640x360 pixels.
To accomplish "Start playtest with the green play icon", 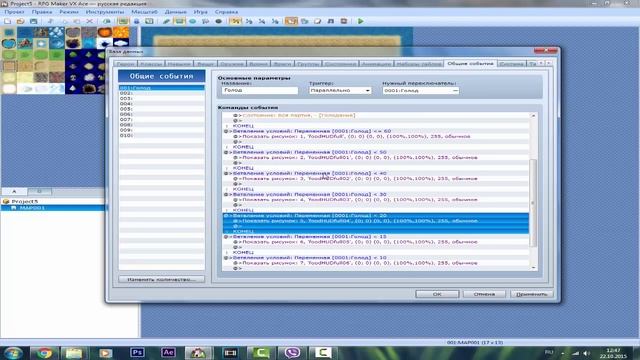I will 361,21.
